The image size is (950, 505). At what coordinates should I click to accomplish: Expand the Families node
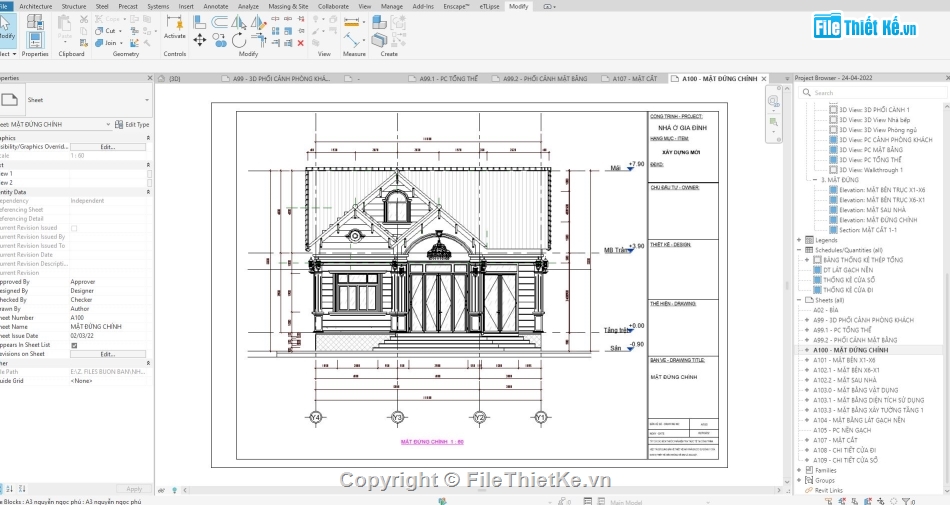coord(799,470)
